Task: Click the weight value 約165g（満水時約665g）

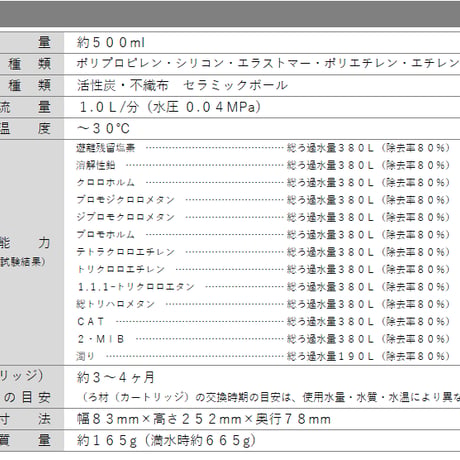Action: [166, 441]
